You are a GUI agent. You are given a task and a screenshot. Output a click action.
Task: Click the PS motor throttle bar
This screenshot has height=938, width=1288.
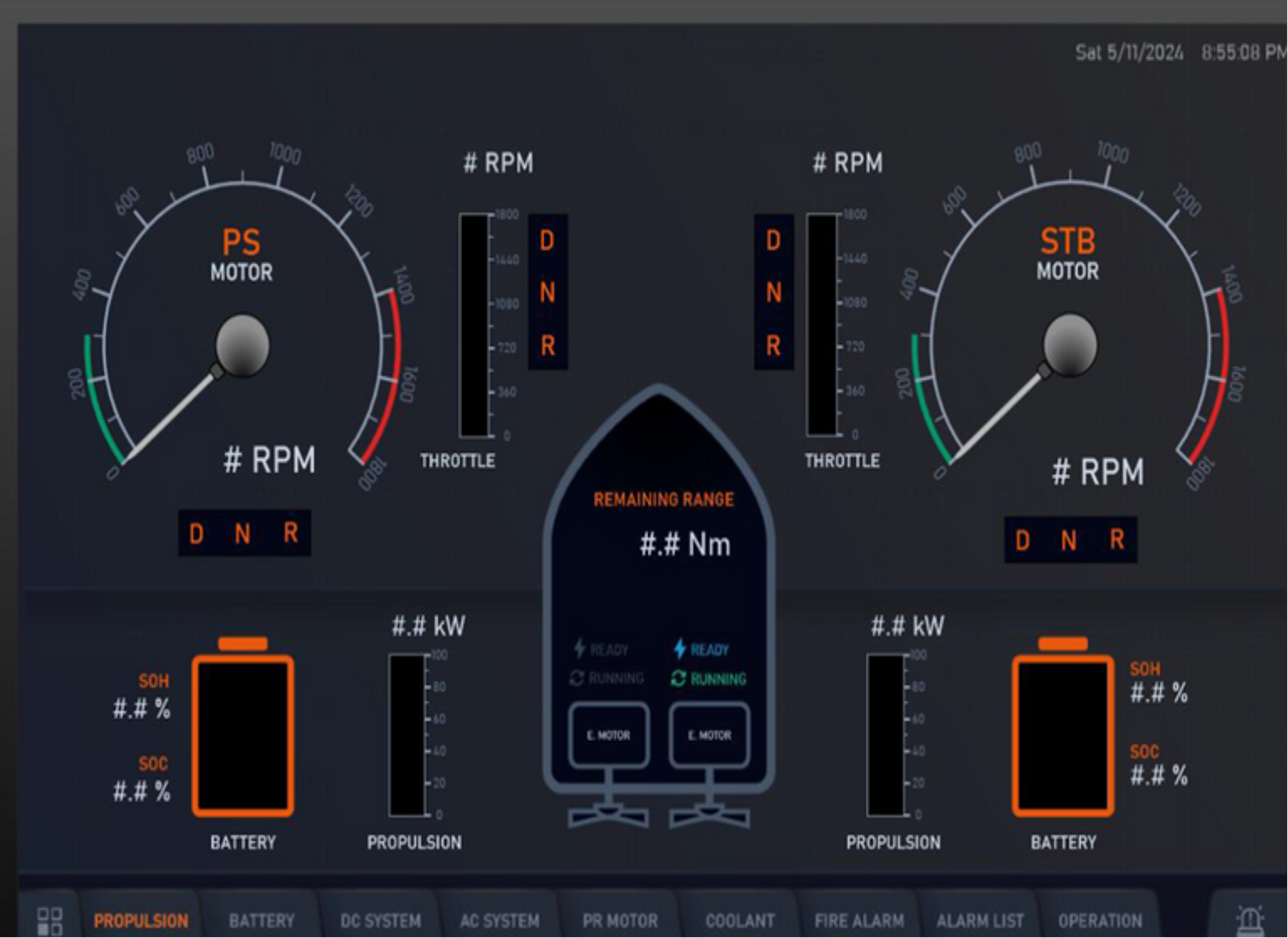474,325
